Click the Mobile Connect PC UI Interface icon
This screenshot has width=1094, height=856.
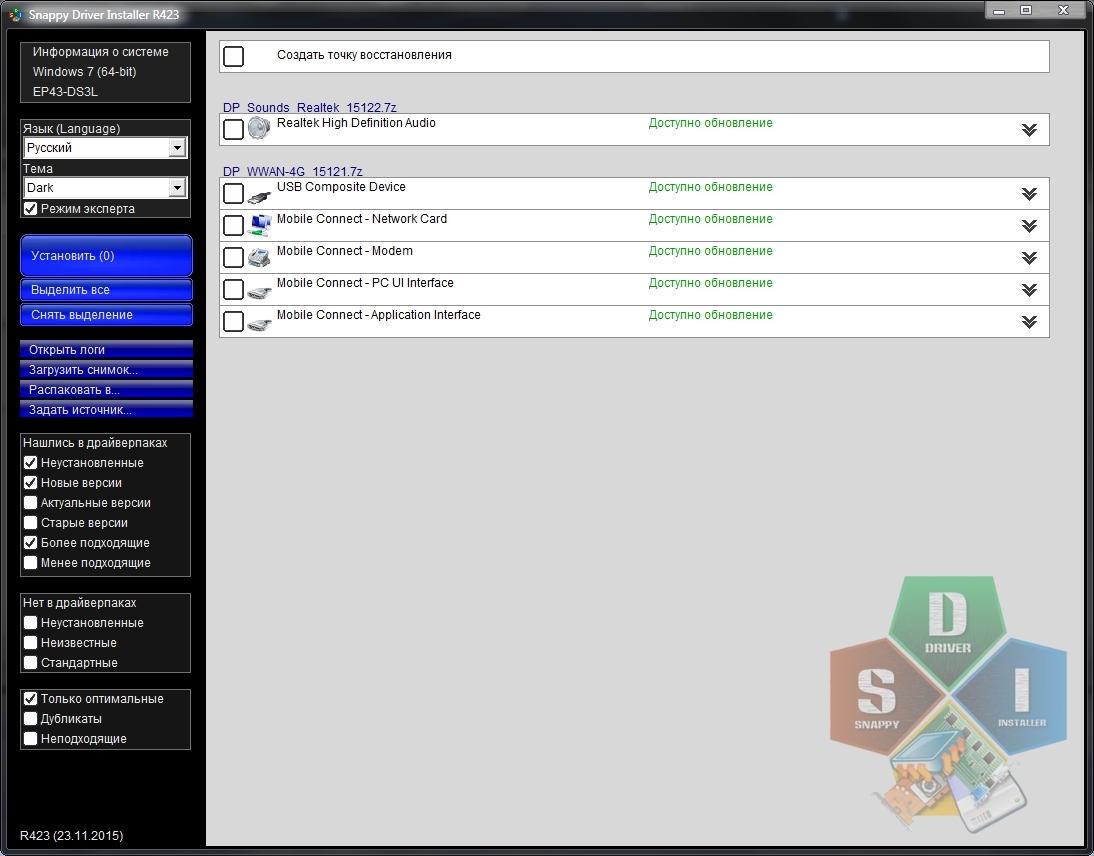pos(259,292)
